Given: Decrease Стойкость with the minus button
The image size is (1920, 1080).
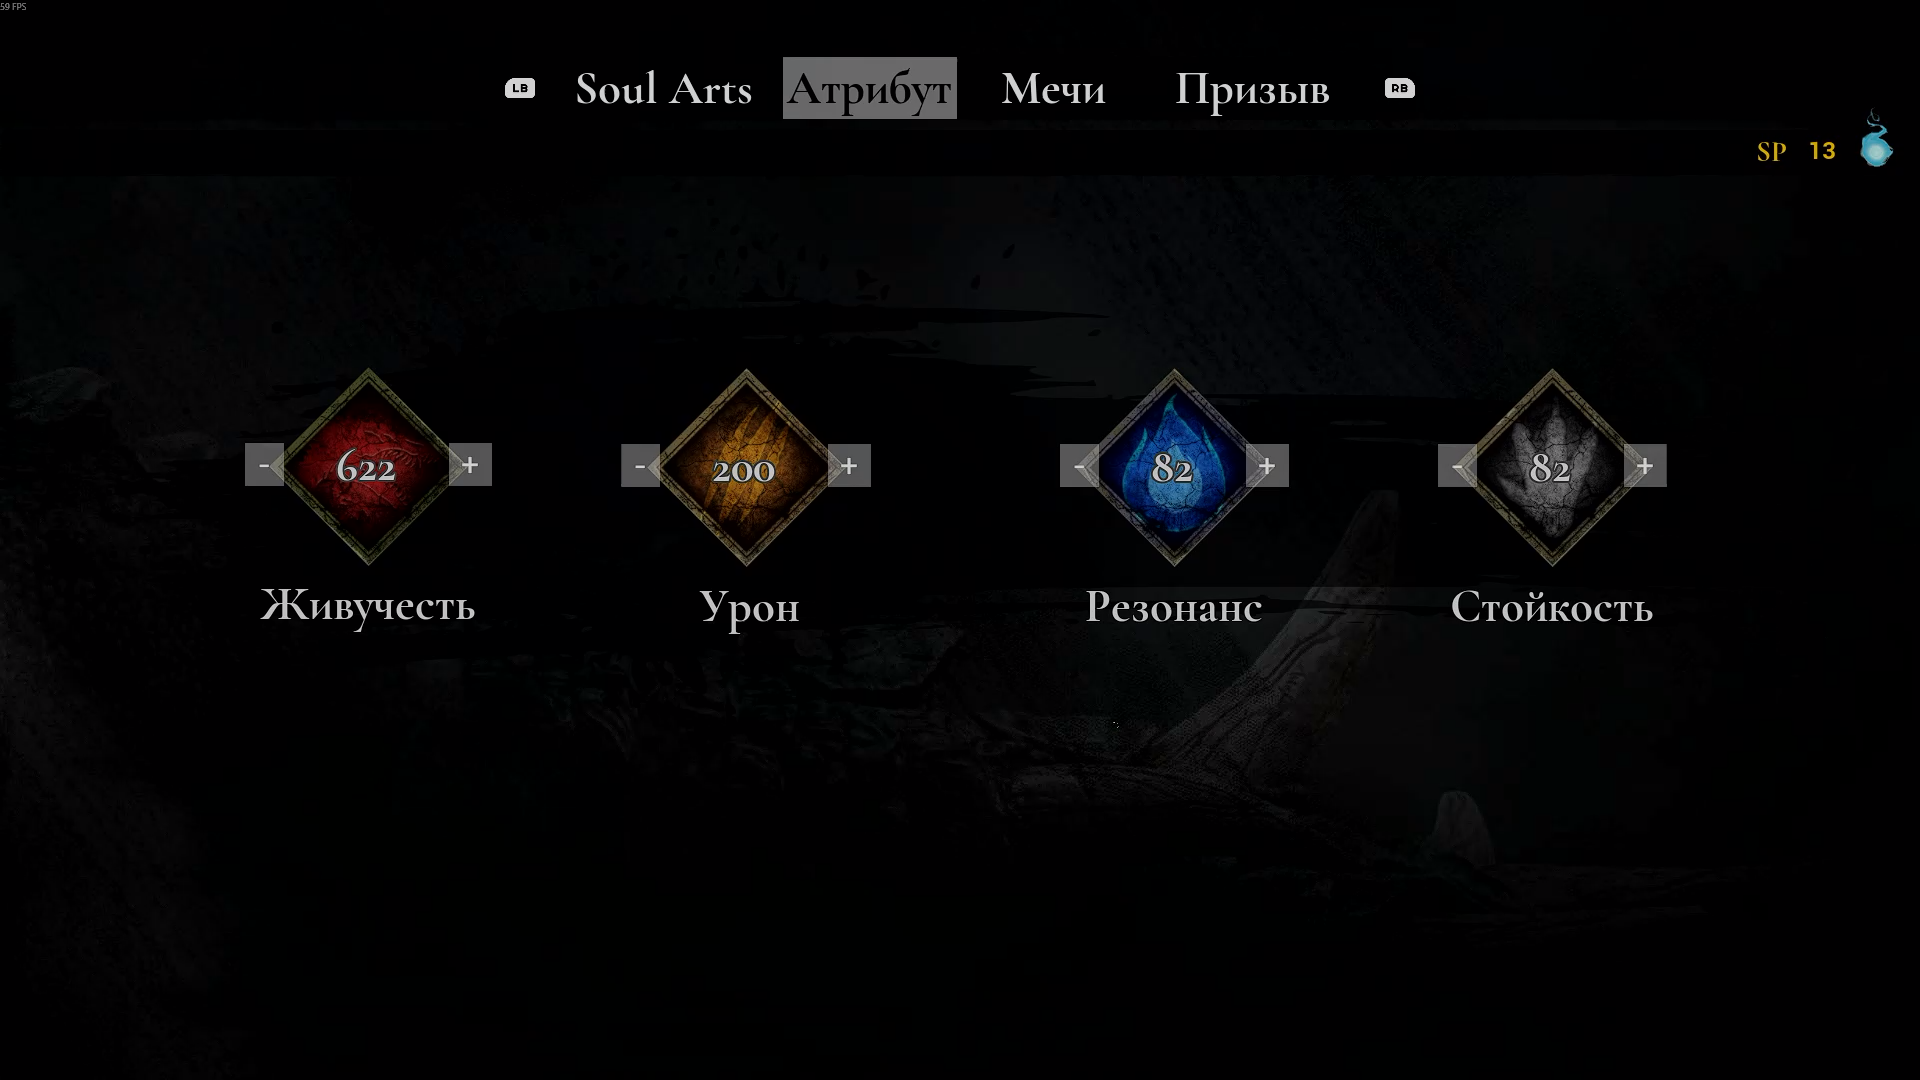Looking at the screenshot, I should click(1457, 466).
